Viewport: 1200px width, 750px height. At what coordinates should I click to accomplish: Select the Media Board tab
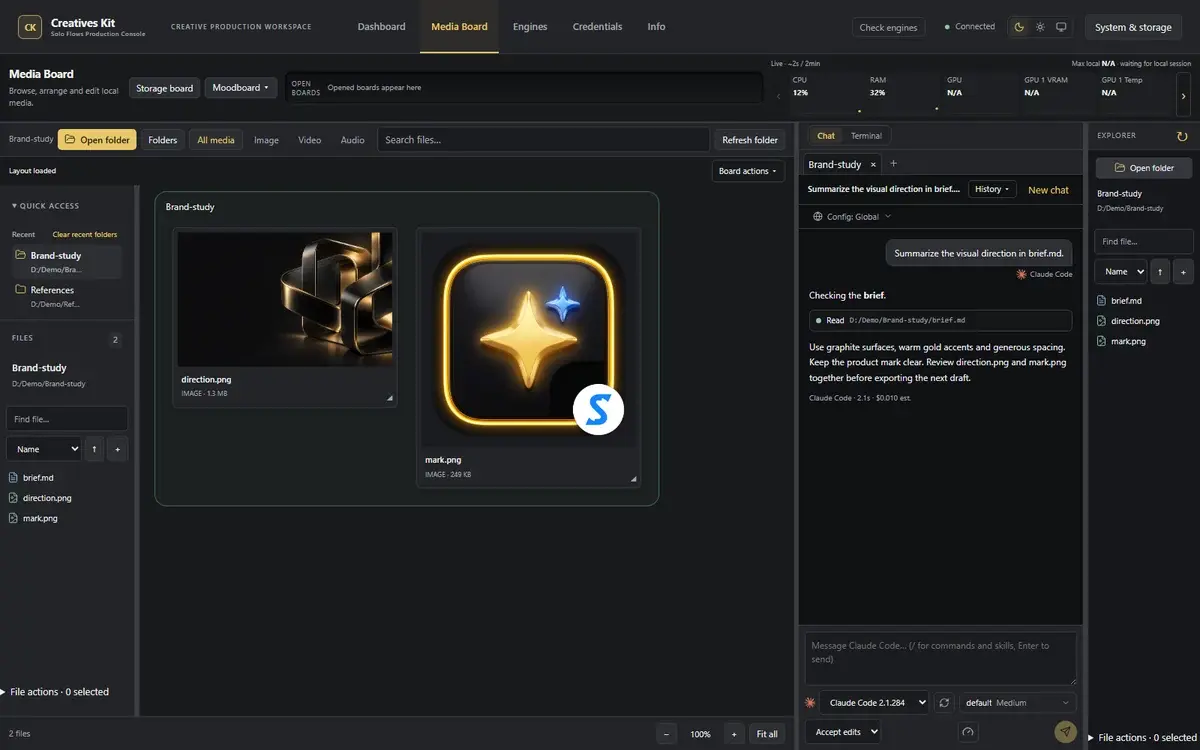(x=459, y=27)
